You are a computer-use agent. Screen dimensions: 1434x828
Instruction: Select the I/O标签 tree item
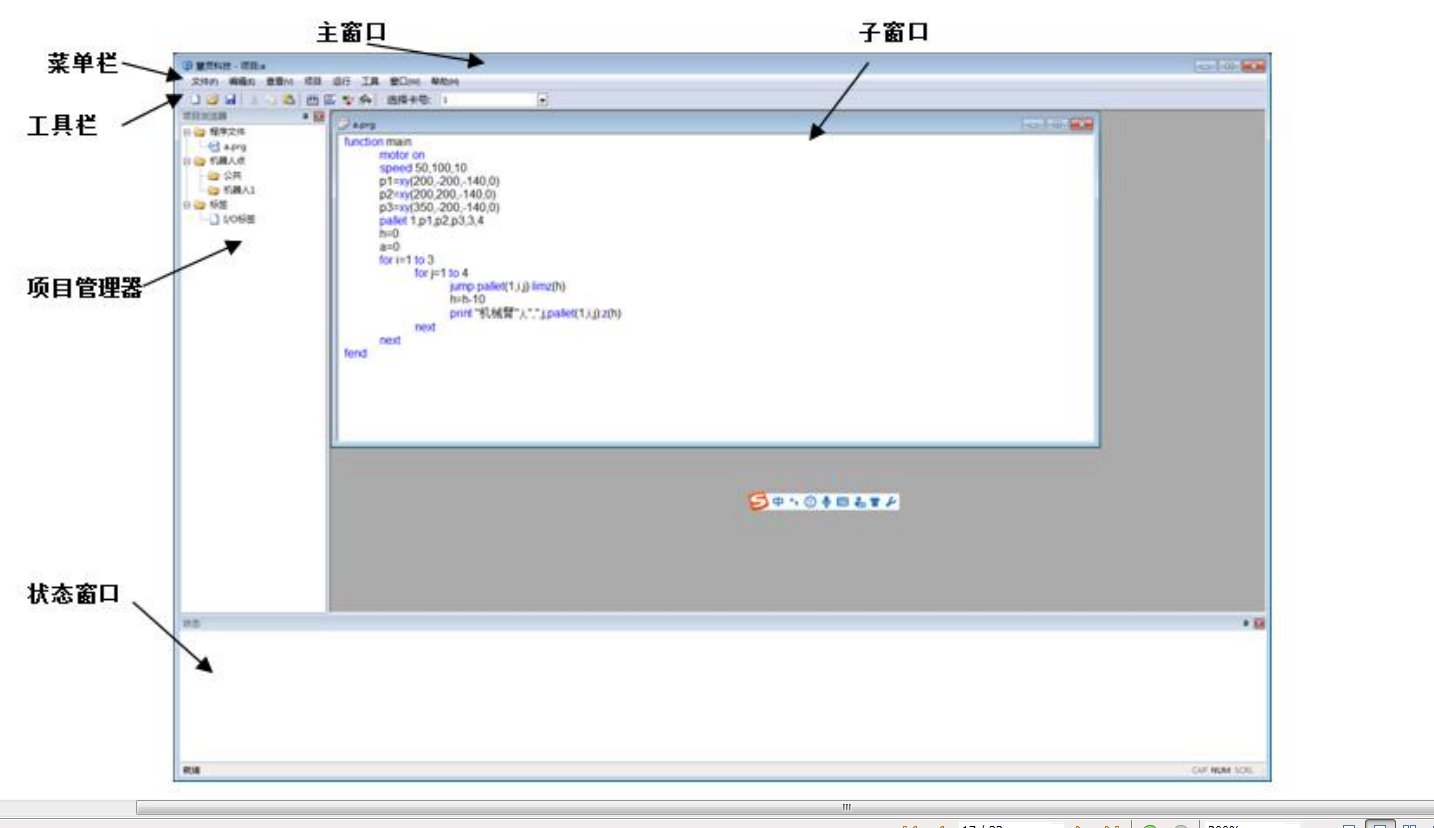click(238, 220)
